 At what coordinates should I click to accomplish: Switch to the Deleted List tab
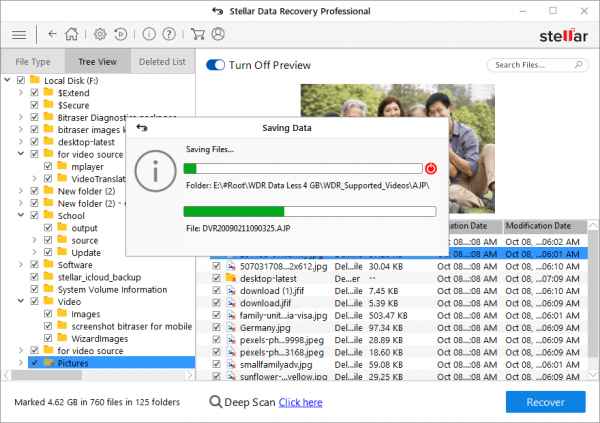tap(161, 62)
